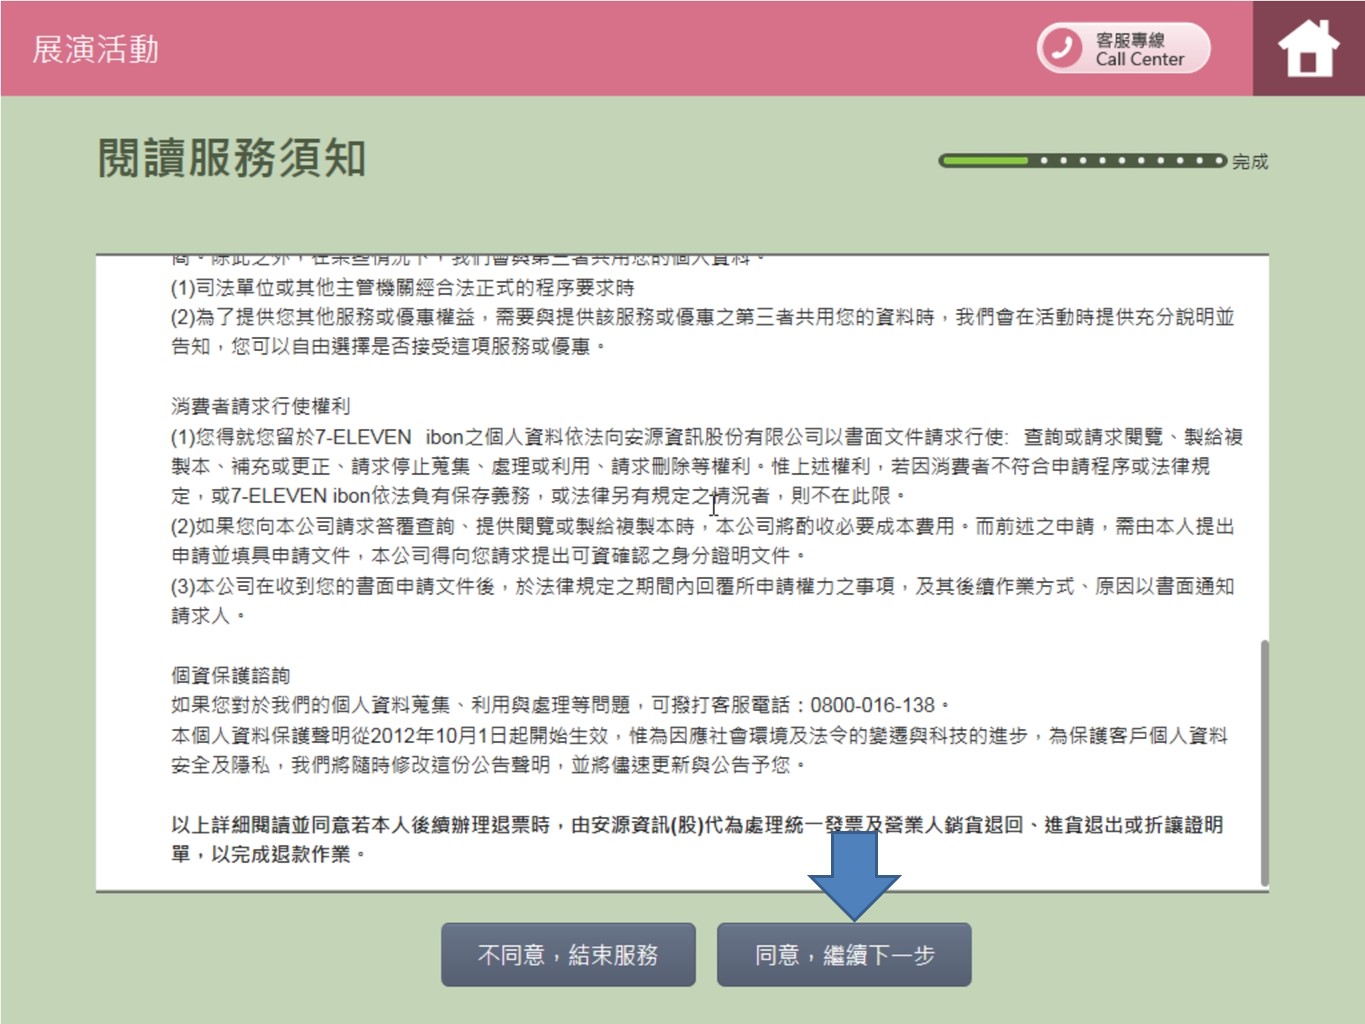Click paragraph starting (2)如果您向本公司
This screenshot has width=1365, height=1024.
click(702, 540)
